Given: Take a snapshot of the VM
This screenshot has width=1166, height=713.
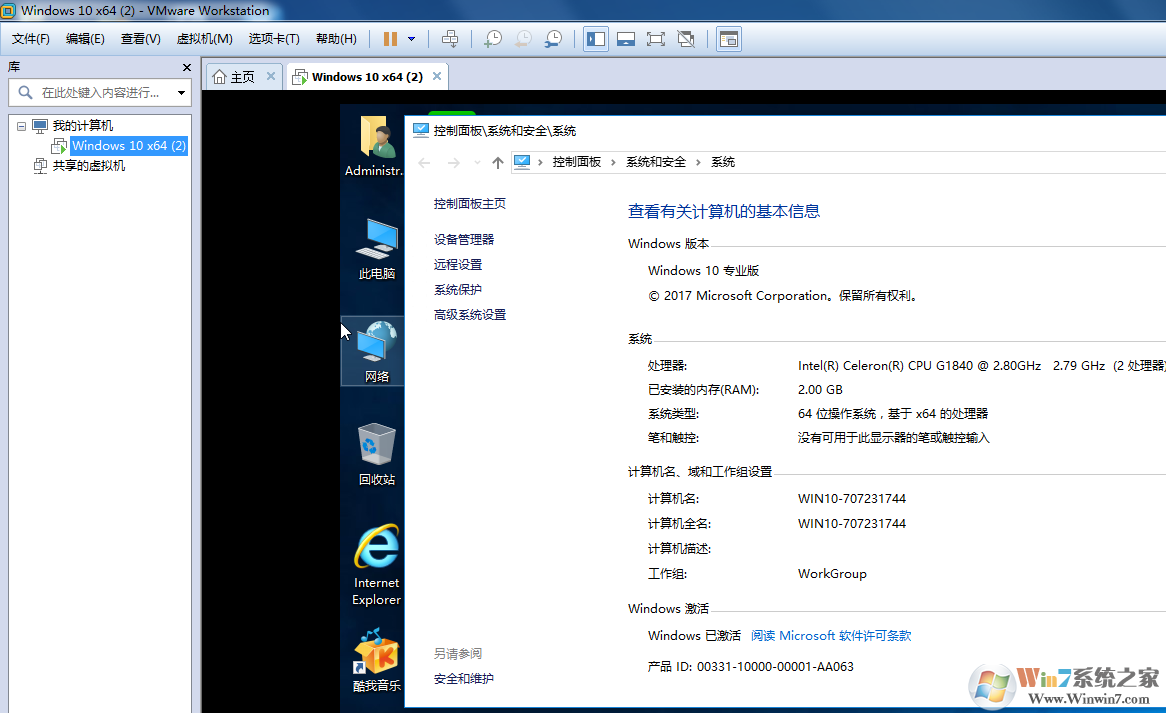Looking at the screenshot, I should tap(493, 39).
